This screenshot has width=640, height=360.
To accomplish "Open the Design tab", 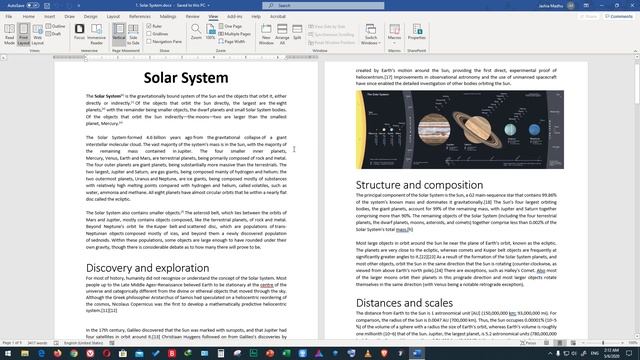I will (x=91, y=16).
